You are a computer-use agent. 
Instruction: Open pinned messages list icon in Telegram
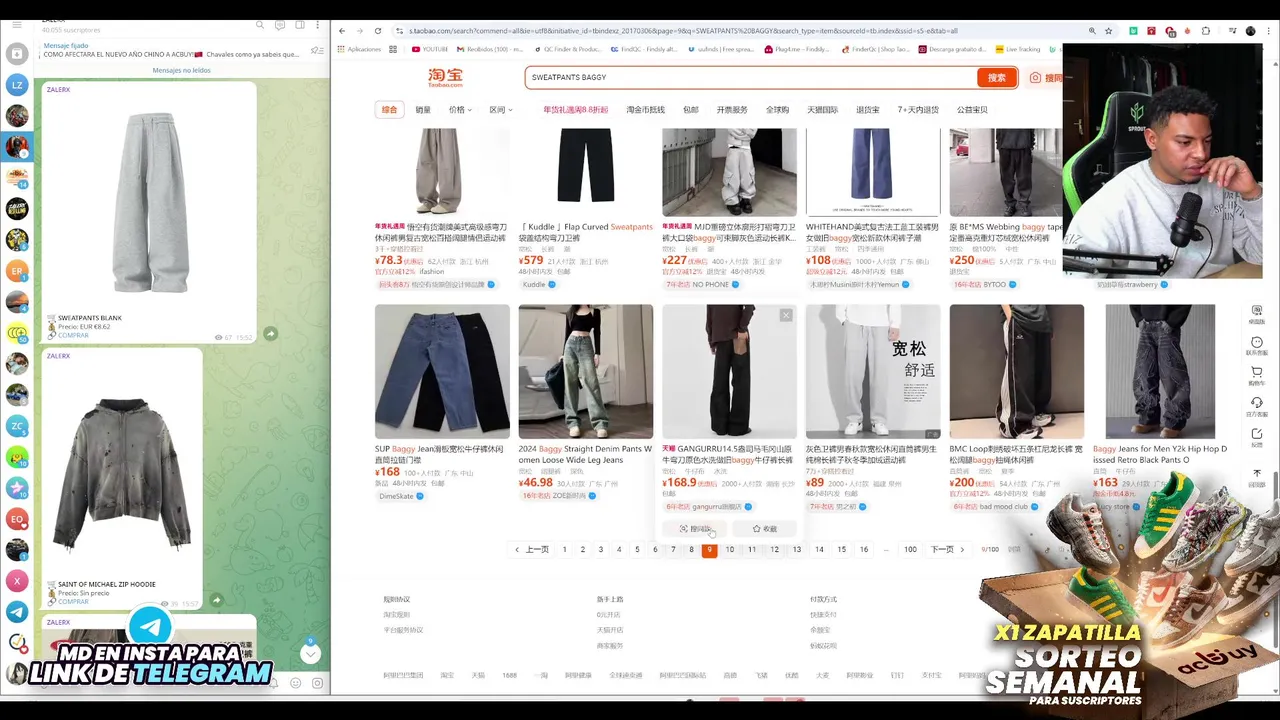[317, 50]
